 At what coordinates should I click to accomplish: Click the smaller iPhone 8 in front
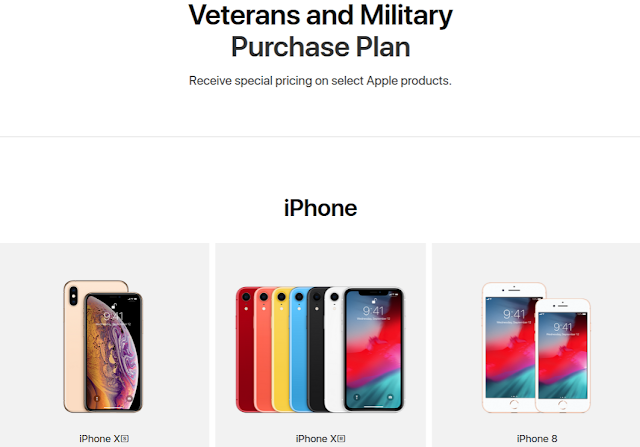point(563,355)
